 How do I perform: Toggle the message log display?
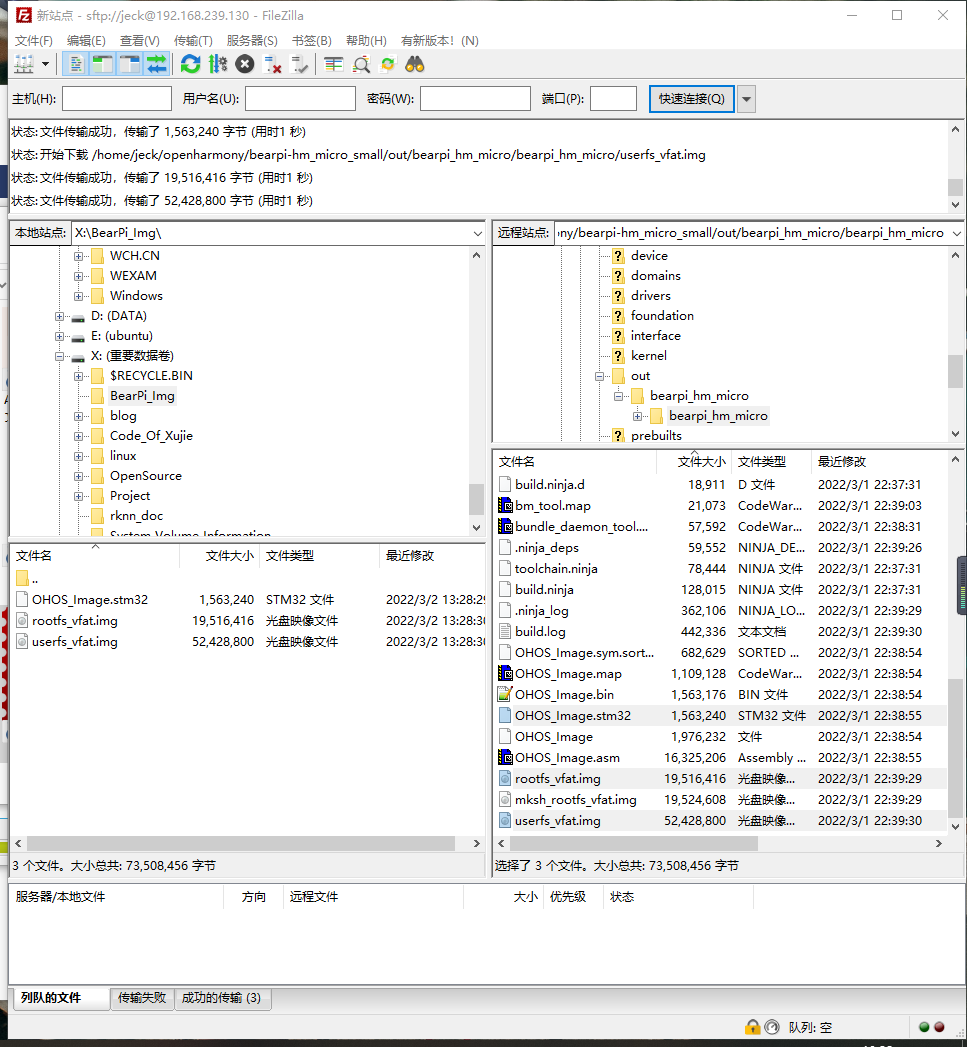pyautogui.click(x=76, y=65)
